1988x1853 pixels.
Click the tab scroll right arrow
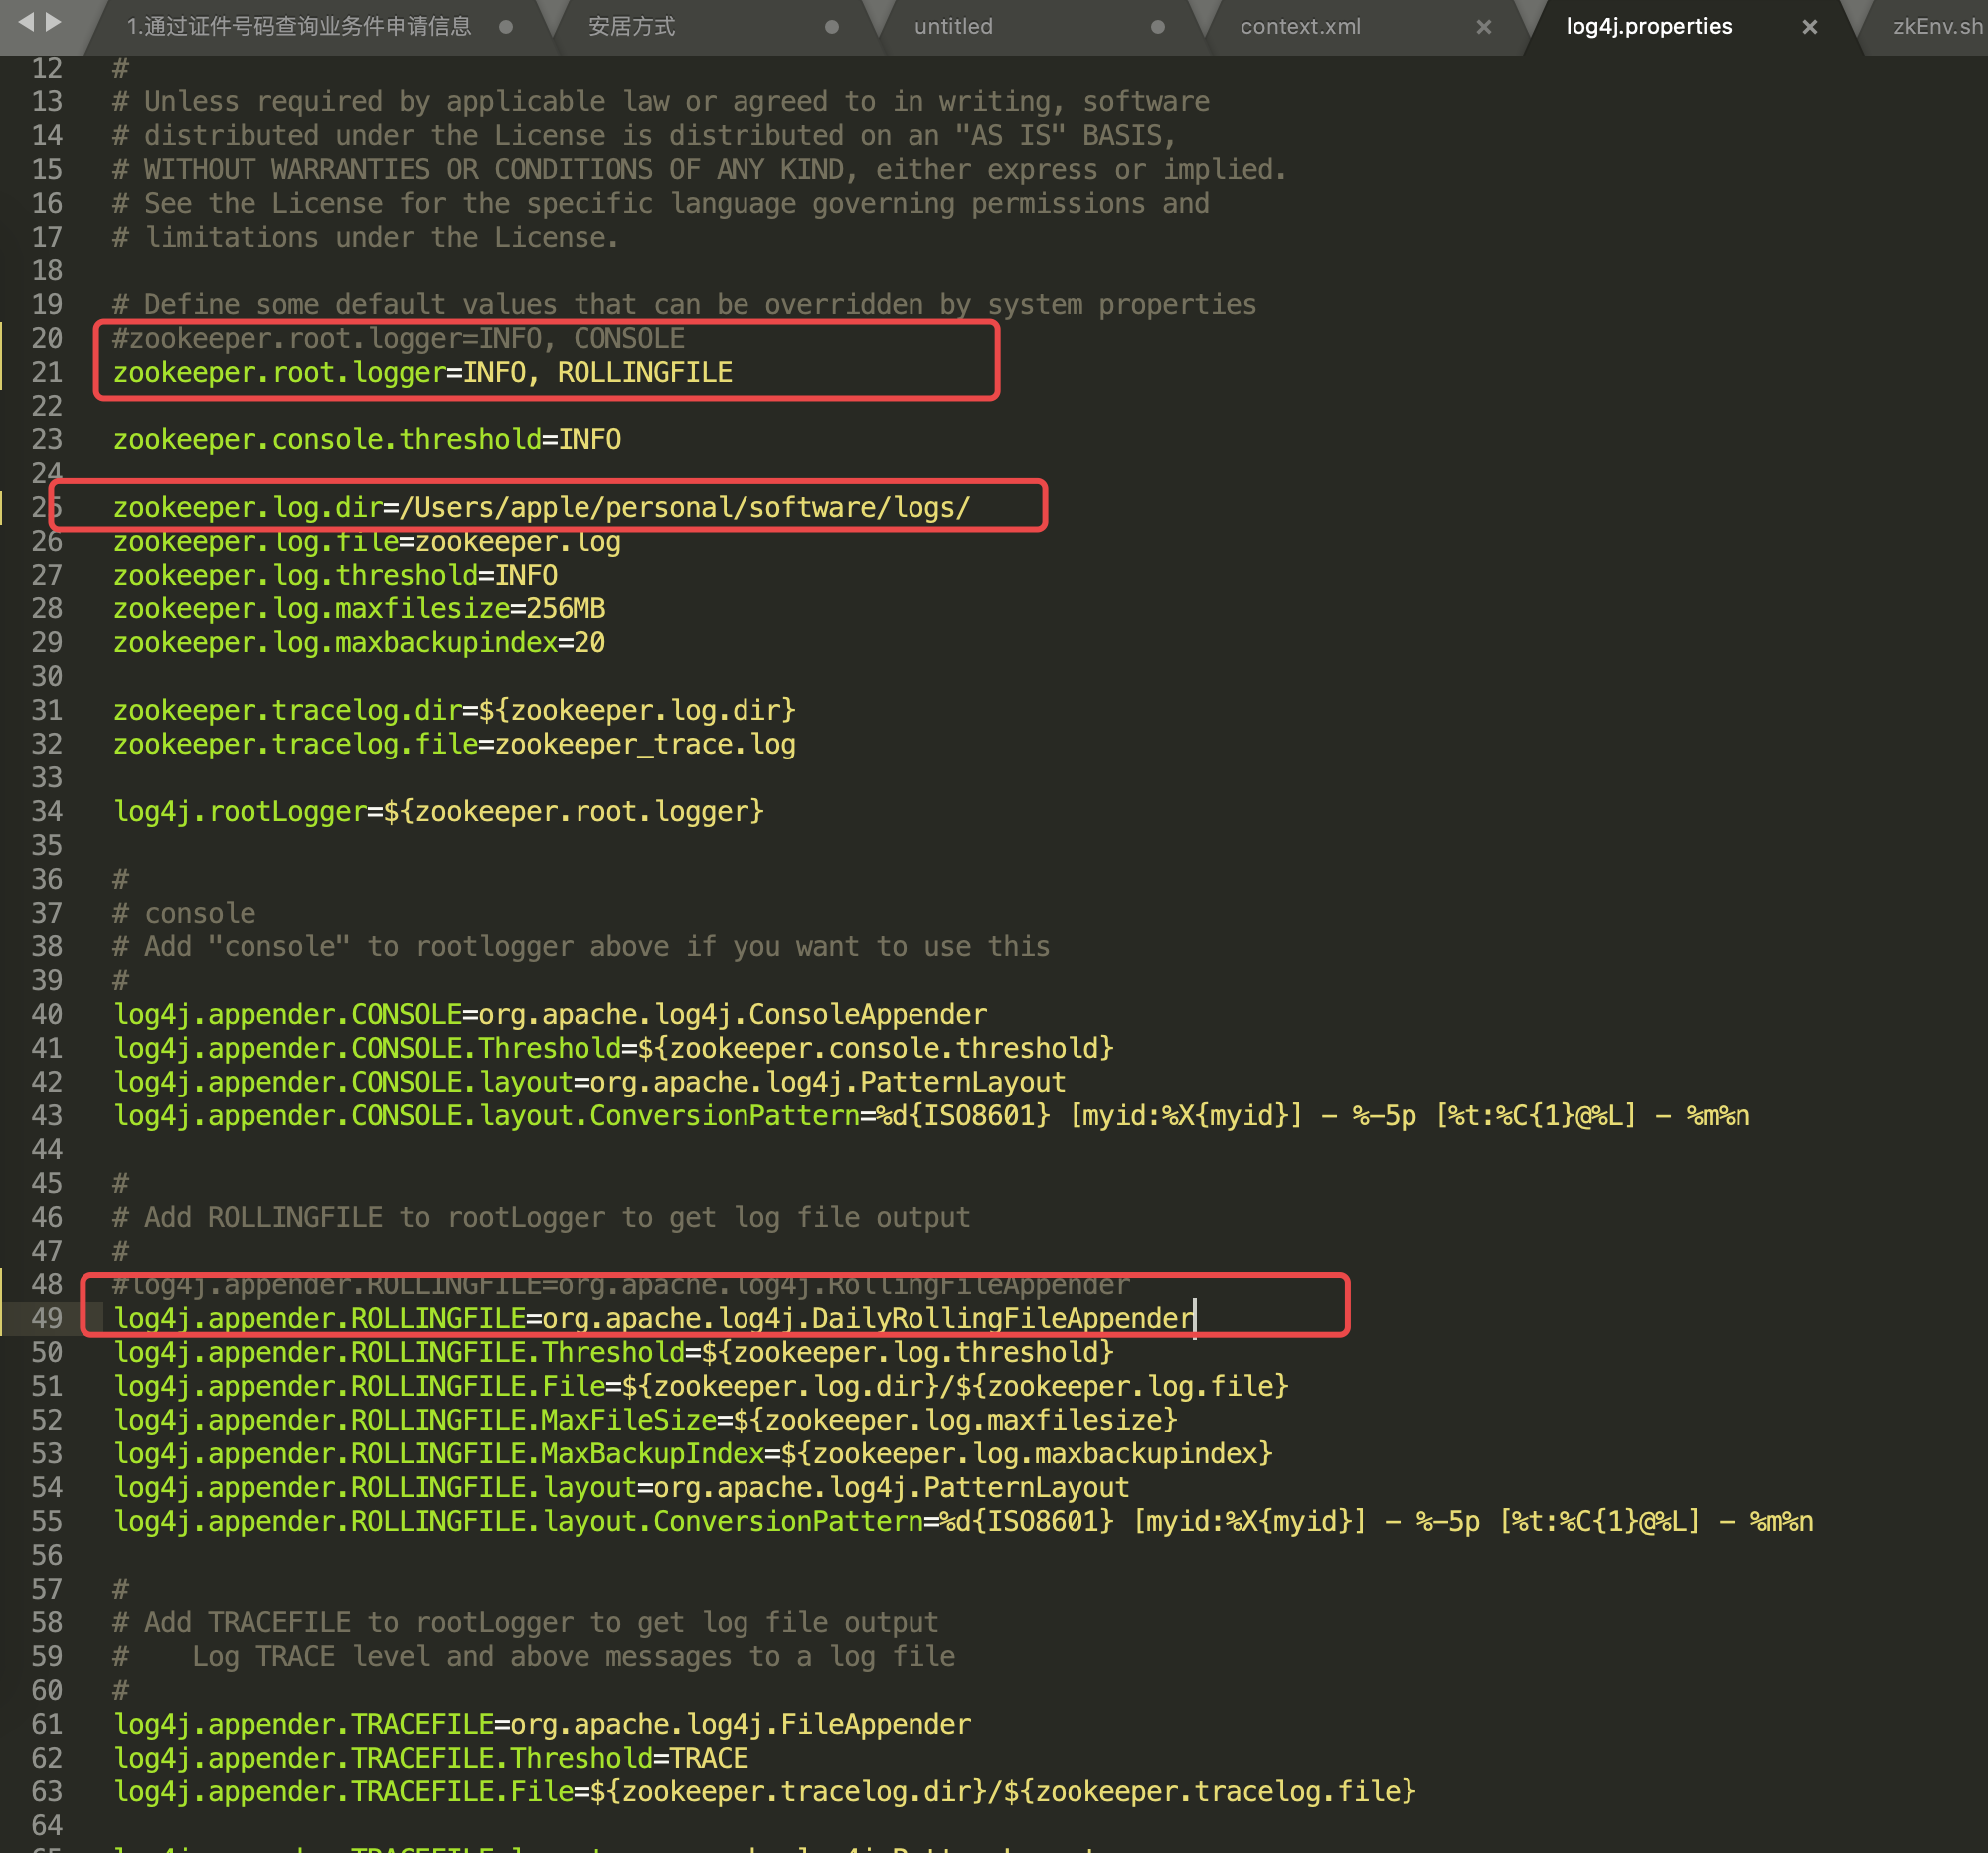[54, 21]
